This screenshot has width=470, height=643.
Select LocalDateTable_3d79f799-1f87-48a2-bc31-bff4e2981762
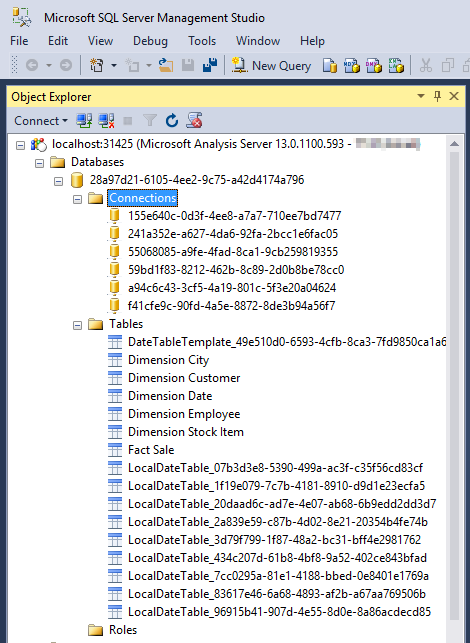pos(274,540)
